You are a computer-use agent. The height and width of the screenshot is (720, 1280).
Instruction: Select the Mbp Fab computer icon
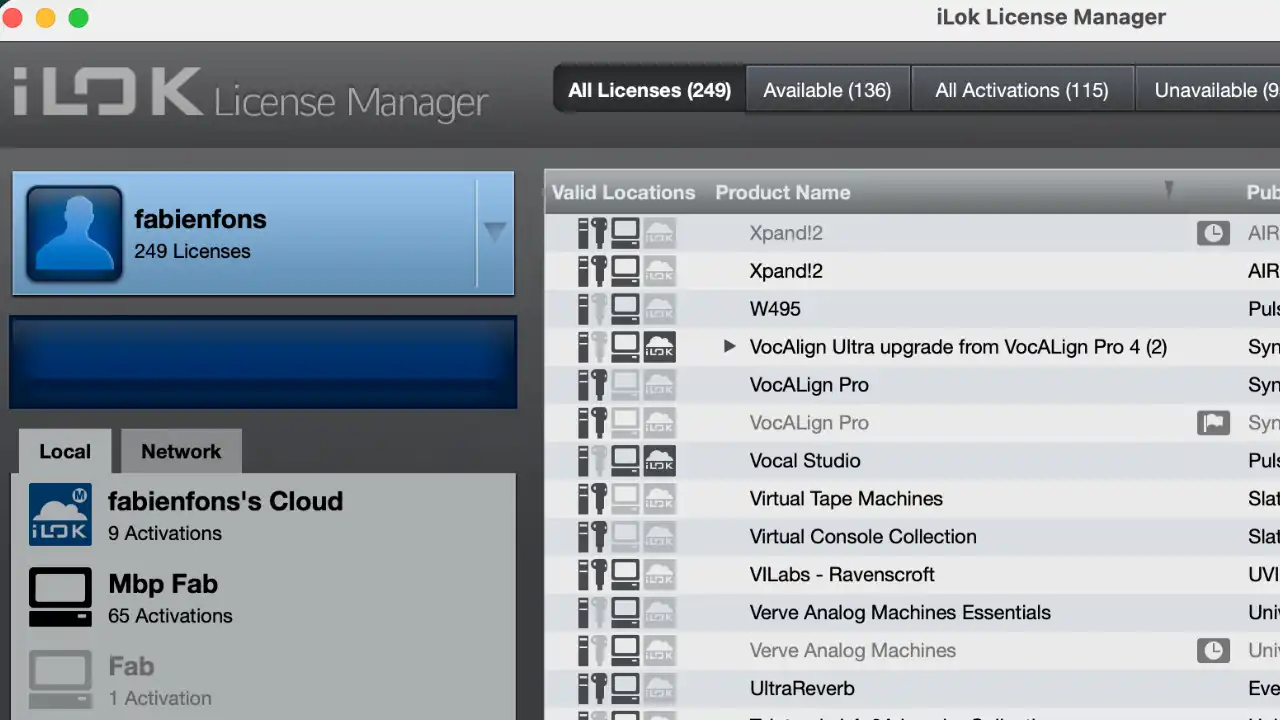60,598
